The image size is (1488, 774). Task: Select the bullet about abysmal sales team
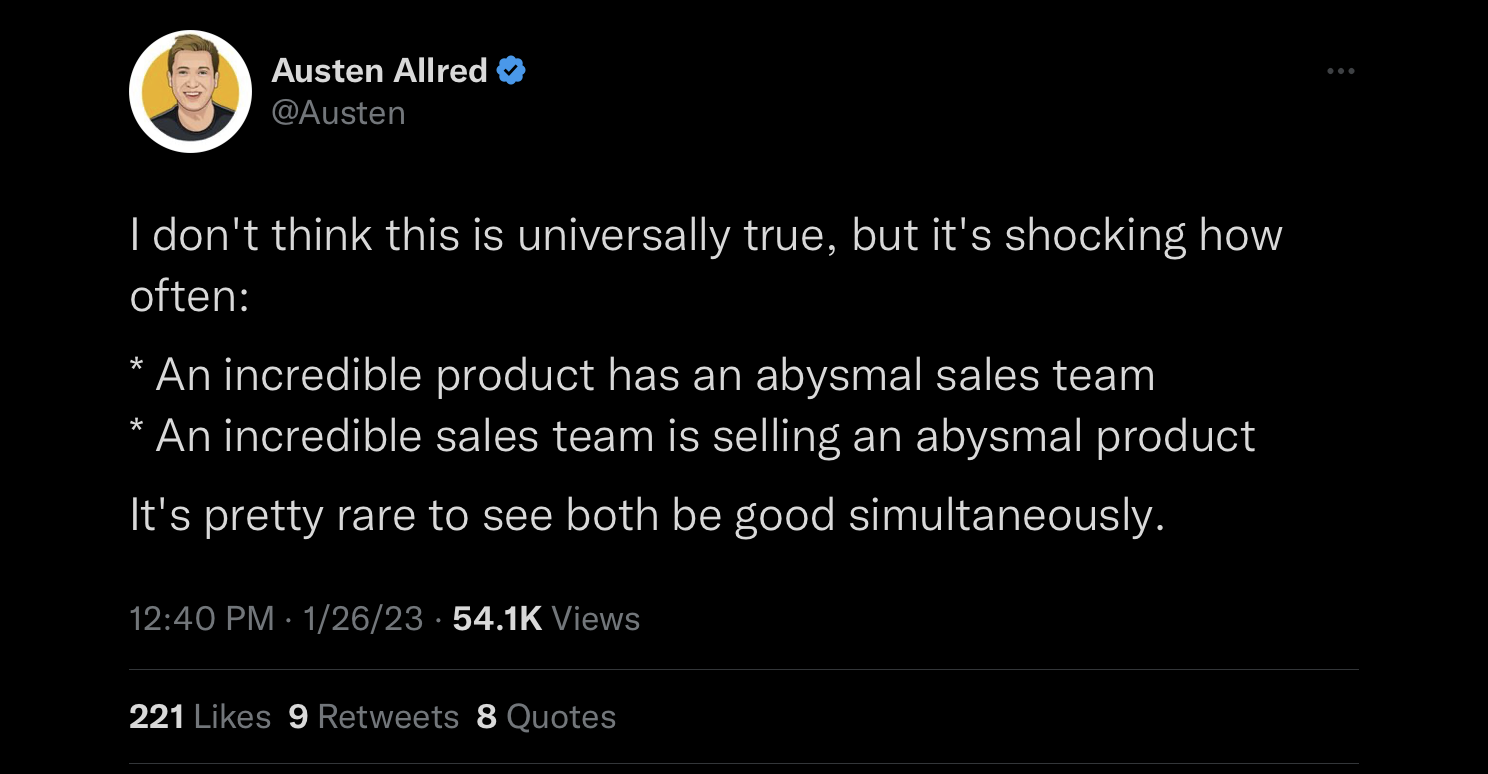point(643,376)
